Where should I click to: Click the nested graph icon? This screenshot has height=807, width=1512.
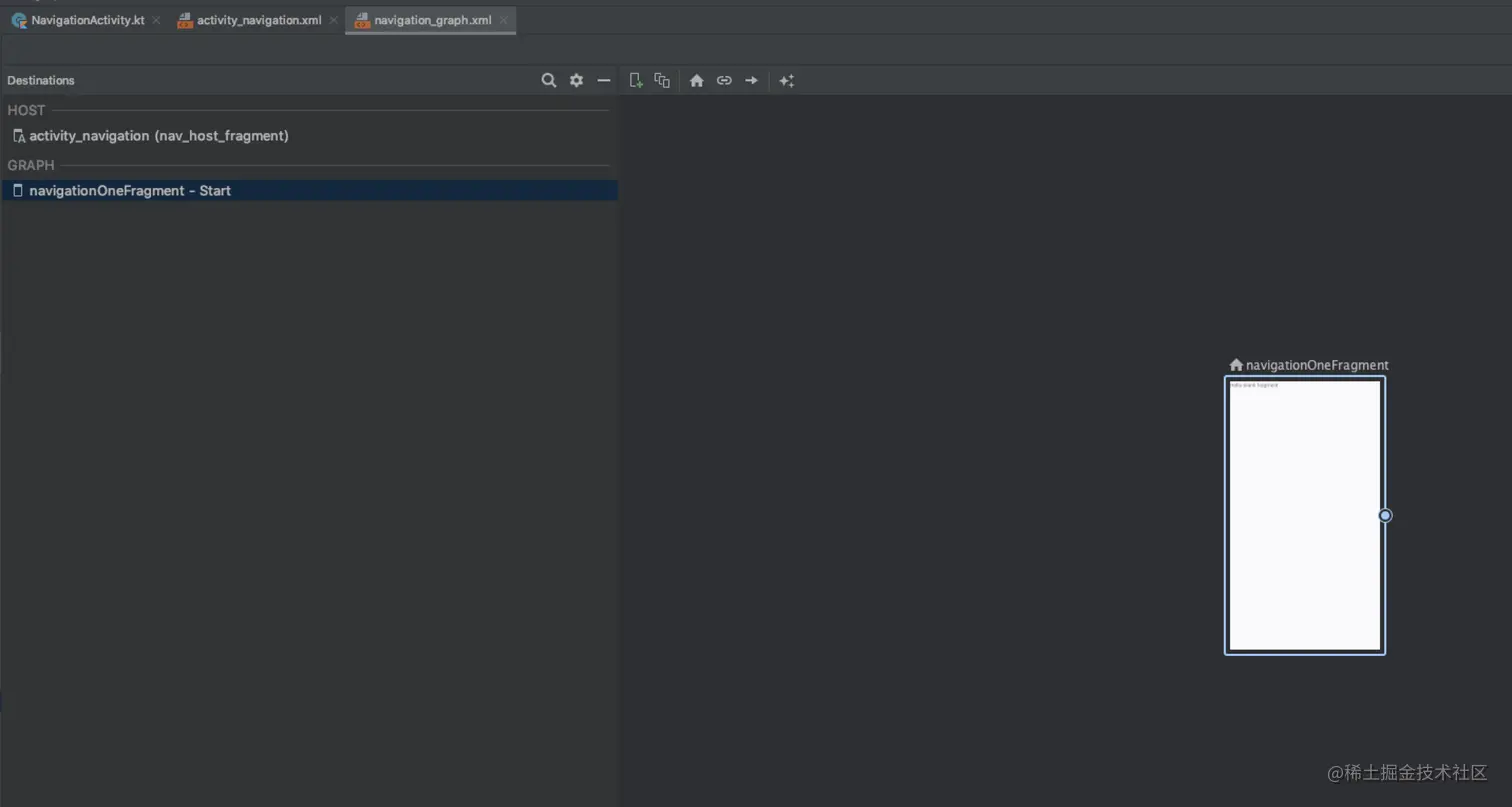[x=662, y=80]
